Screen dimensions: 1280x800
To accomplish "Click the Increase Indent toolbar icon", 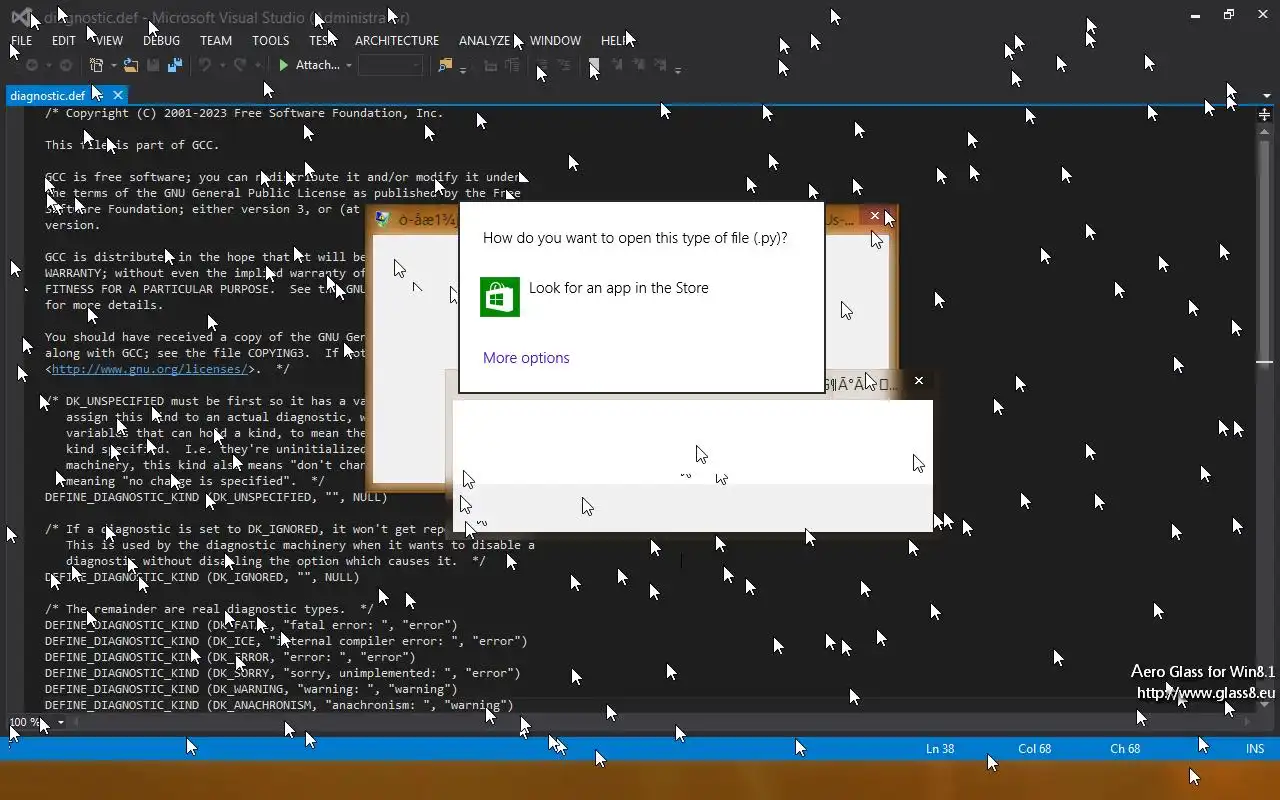I will click(x=565, y=65).
